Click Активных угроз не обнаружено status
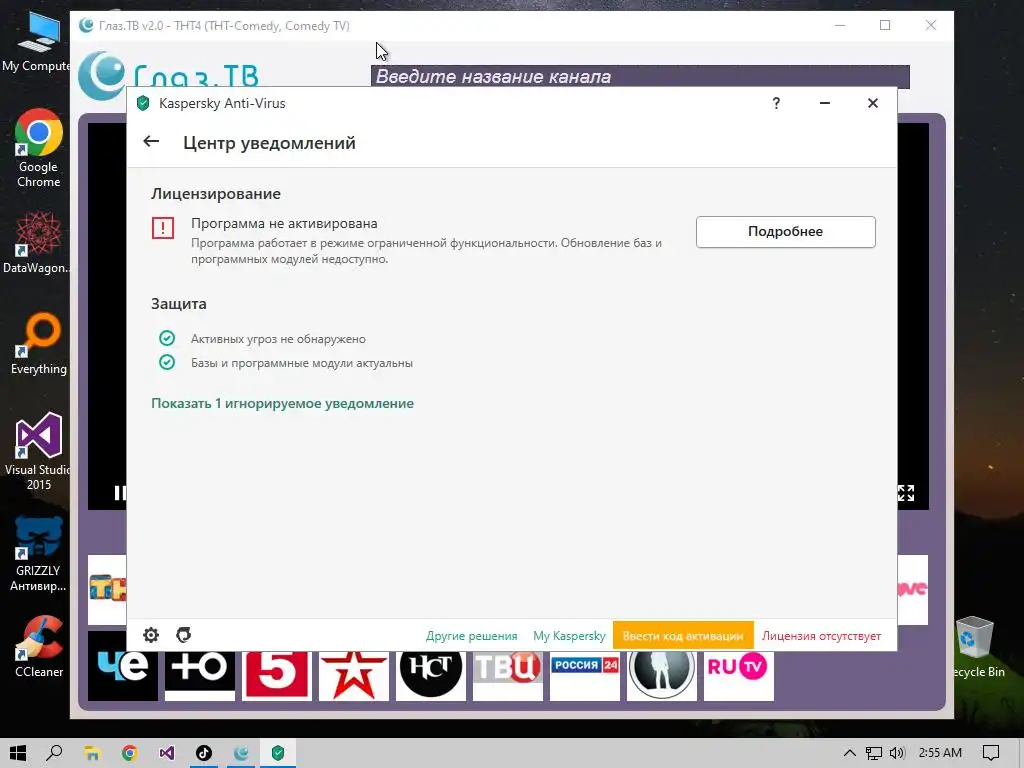1024x768 pixels. point(278,339)
